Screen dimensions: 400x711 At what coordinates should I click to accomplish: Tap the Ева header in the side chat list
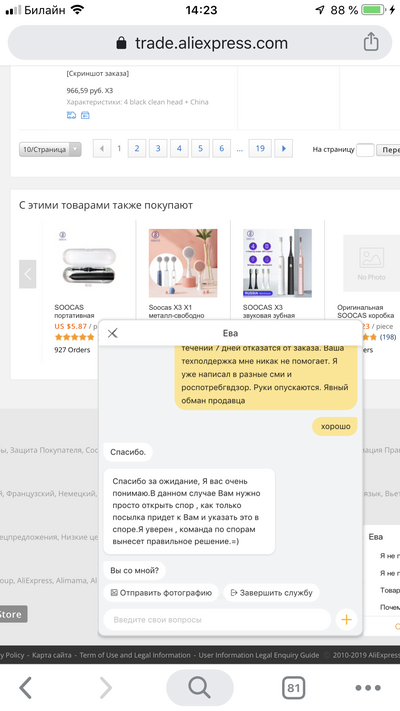coord(376,537)
